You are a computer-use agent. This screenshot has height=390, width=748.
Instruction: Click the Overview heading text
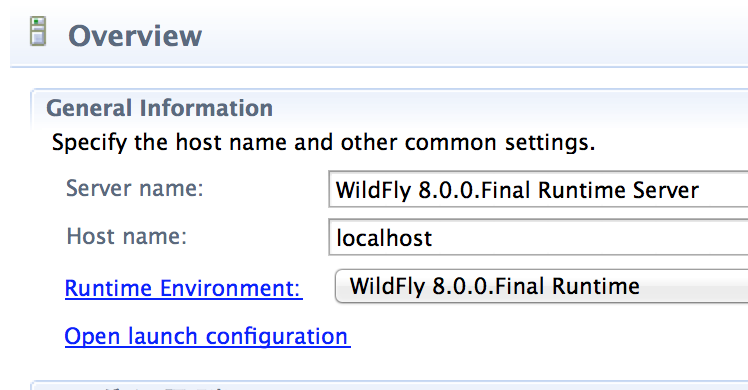point(135,36)
